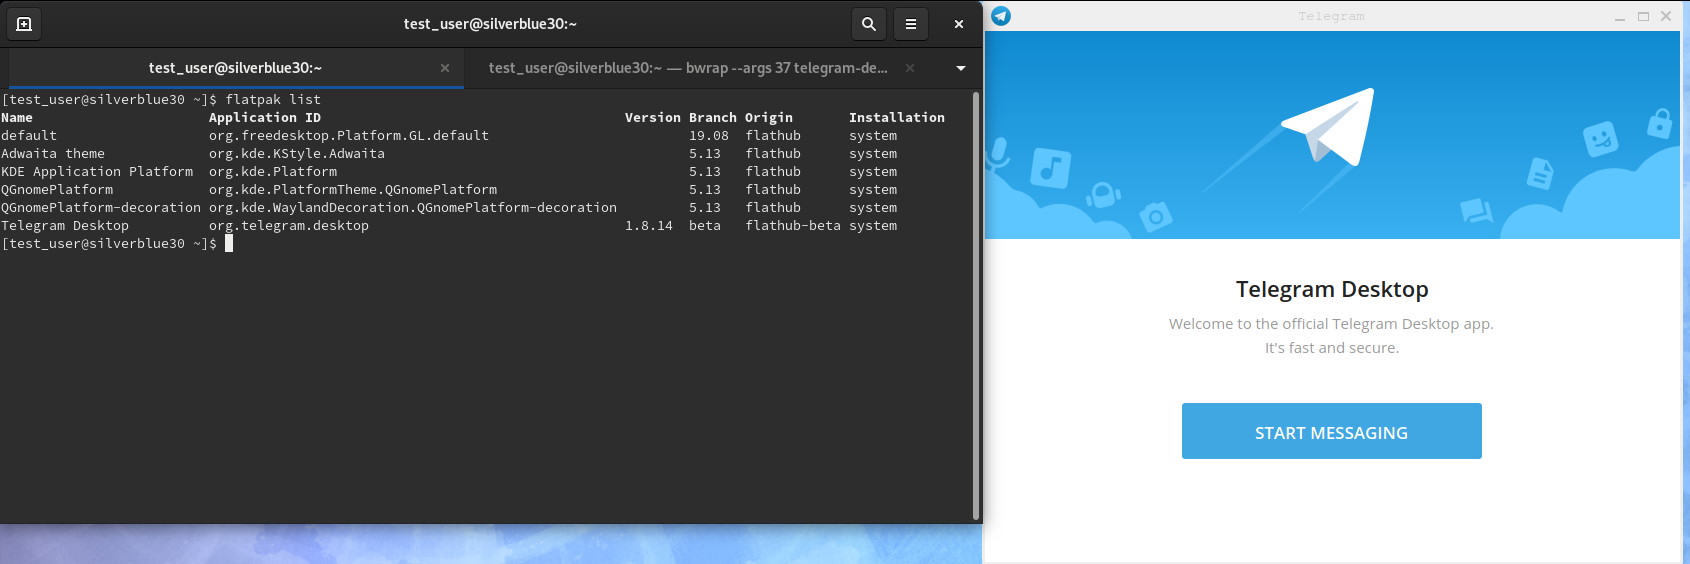Image resolution: width=1690 pixels, height=564 pixels.
Task: Switch to the first test_user@silverblue30:~ tab
Action: click(235, 68)
